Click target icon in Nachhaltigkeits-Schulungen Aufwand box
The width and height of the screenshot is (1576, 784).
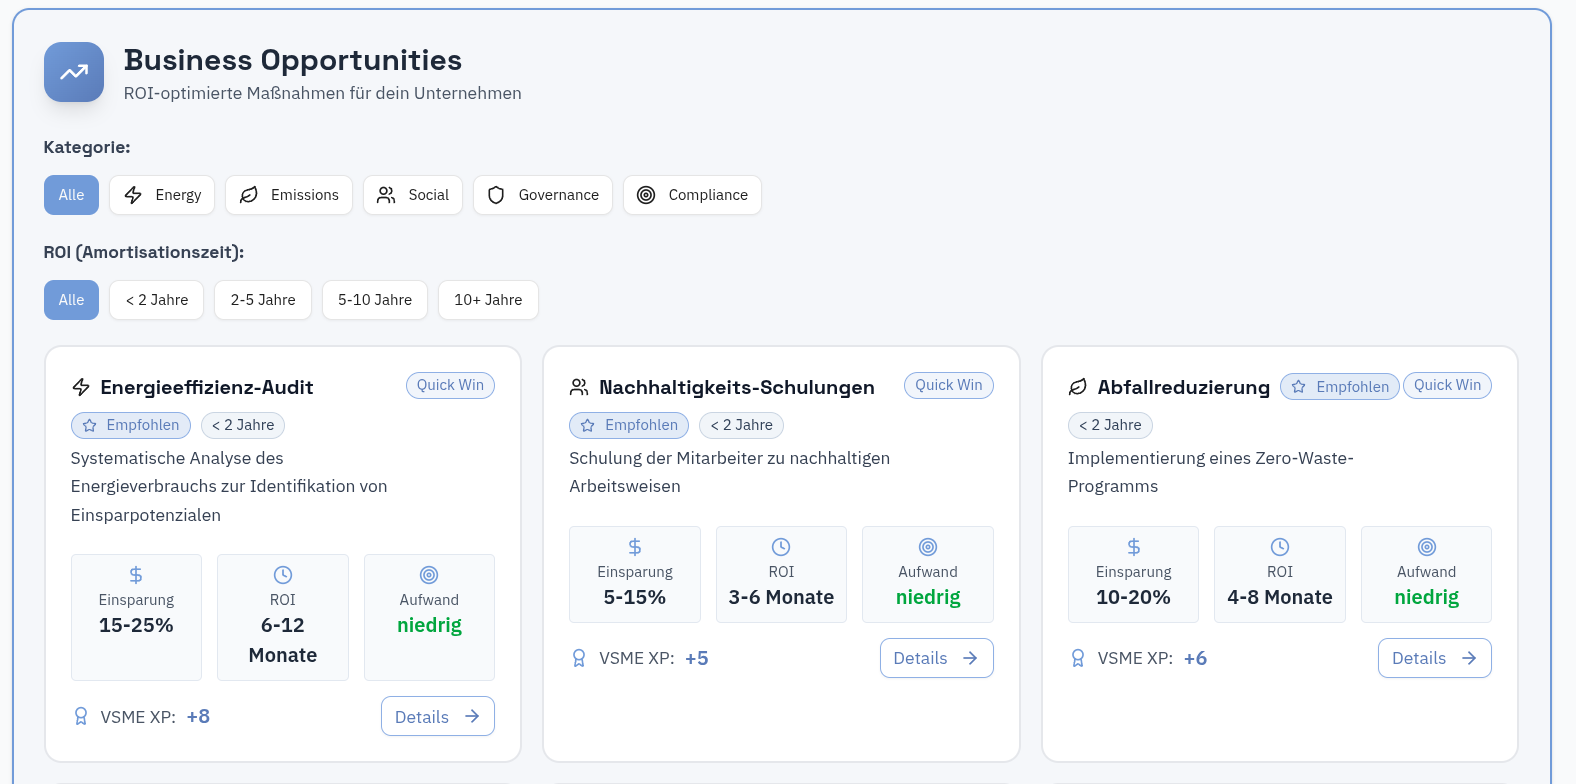(928, 547)
